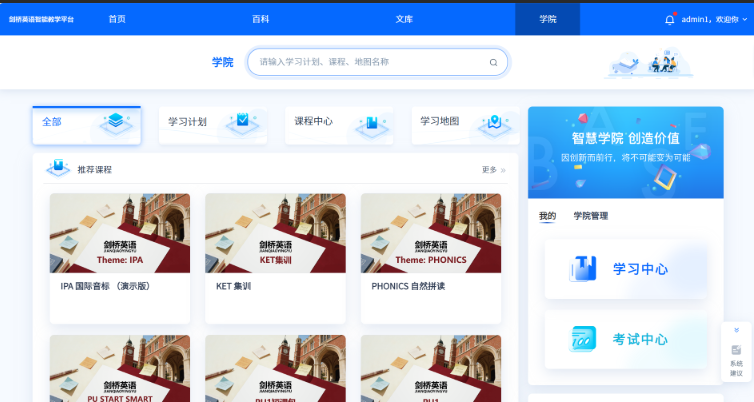Switch to the 学院管理 tab
Screen dimensions: 754x402
591,216
